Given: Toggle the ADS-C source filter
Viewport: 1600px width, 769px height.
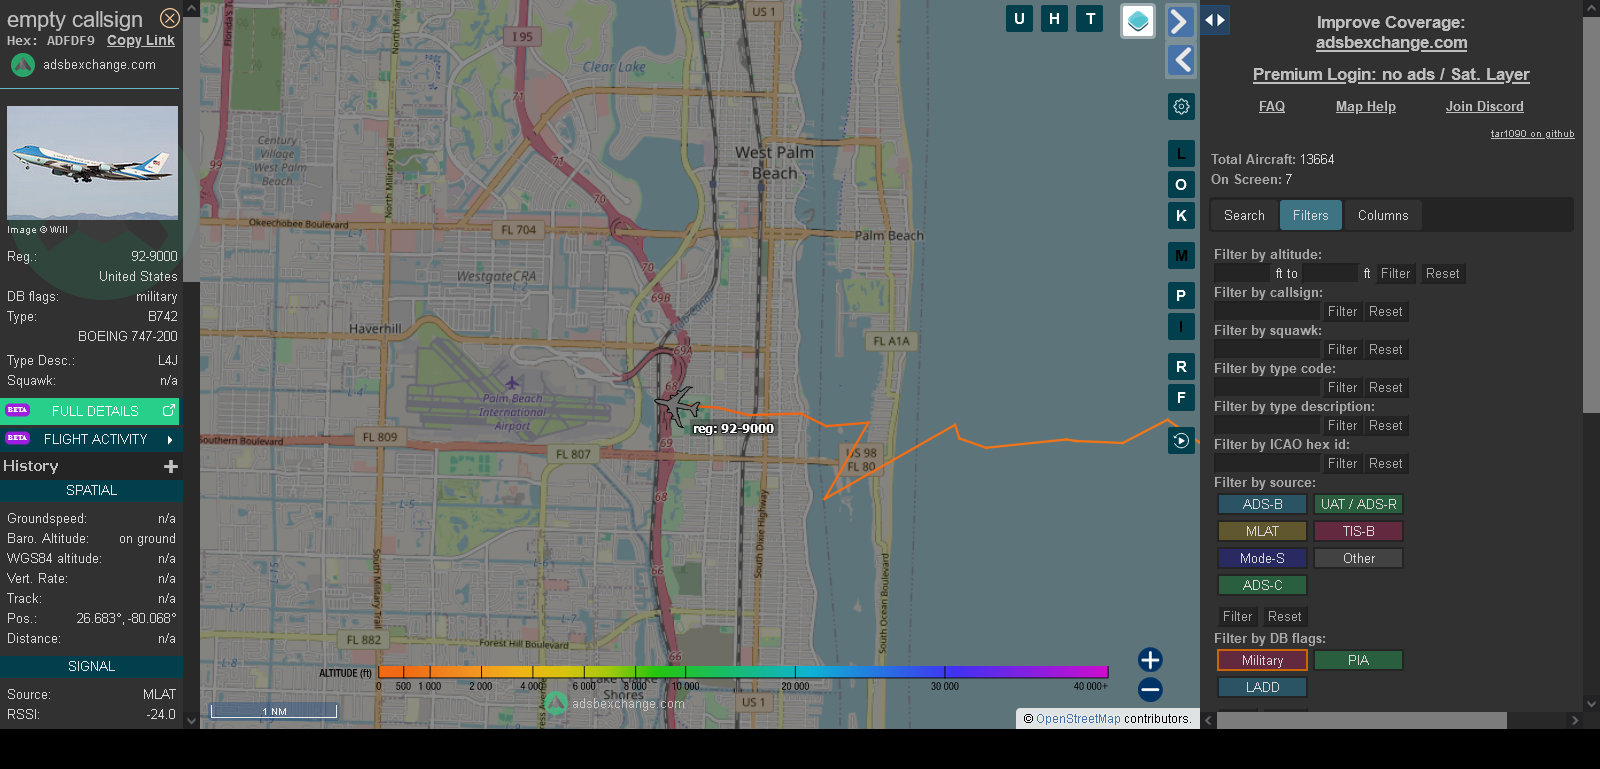Looking at the screenshot, I should [x=1262, y=585].
